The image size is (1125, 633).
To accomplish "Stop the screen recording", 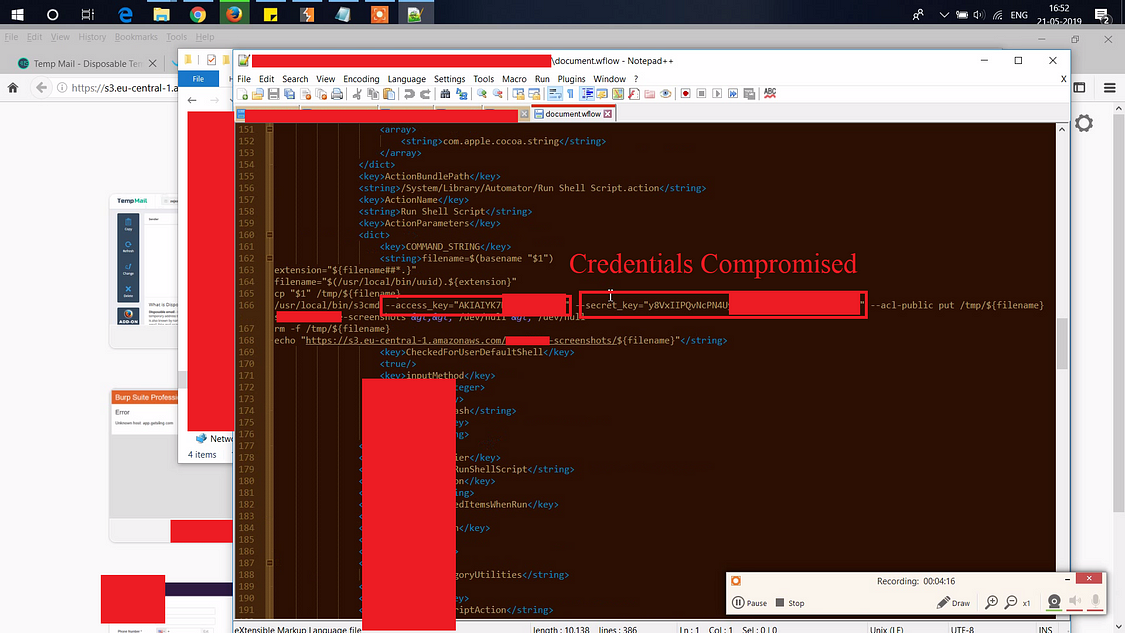I will (789, 603).
